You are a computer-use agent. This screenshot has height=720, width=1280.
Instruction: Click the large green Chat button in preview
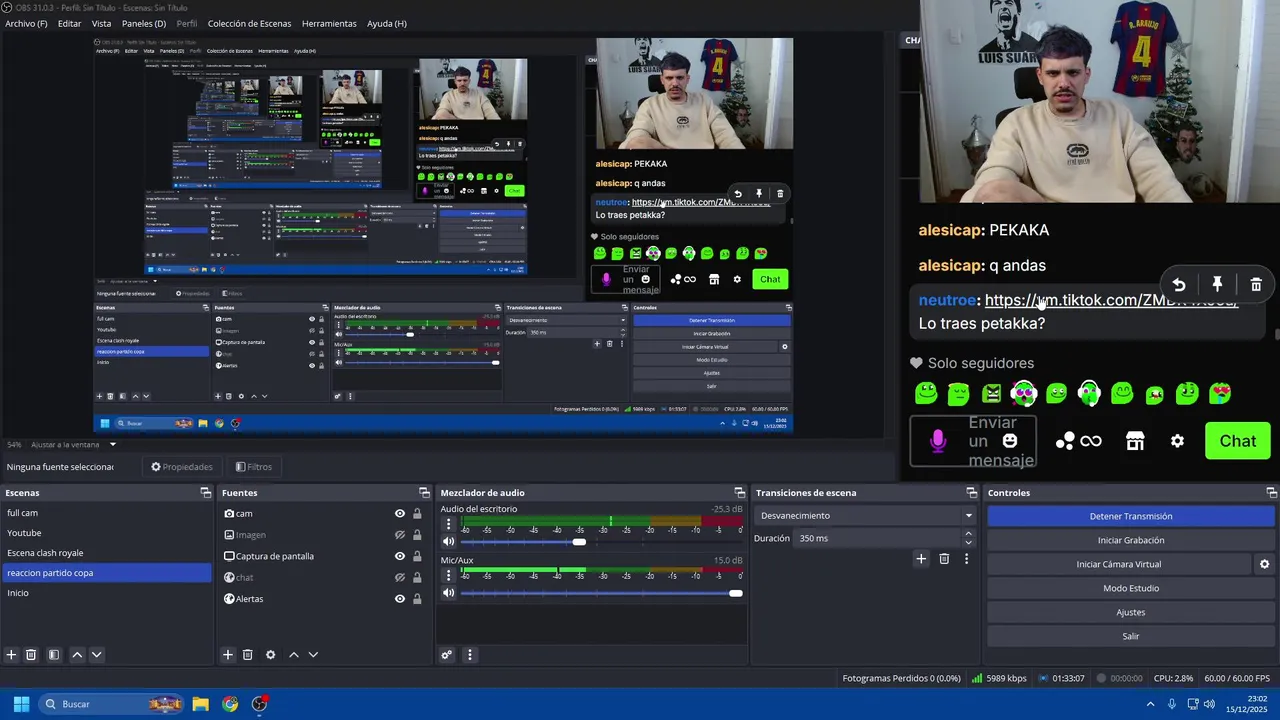click(1237, 441)
